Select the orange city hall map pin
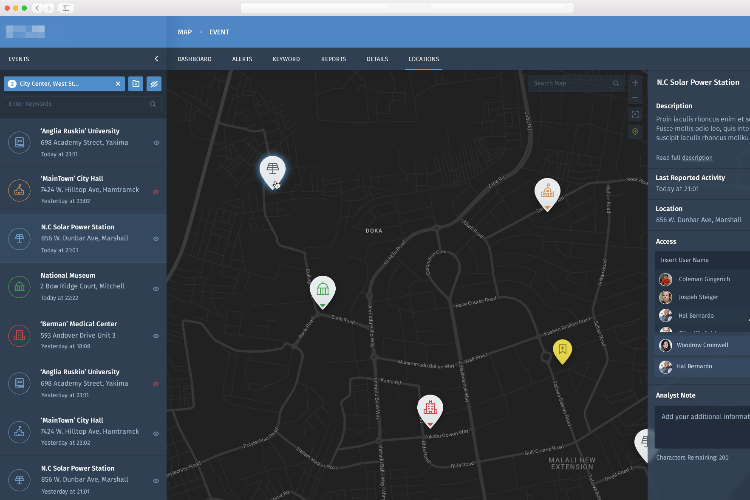Screen dimensions: 750x500 (x=547, y=193)
